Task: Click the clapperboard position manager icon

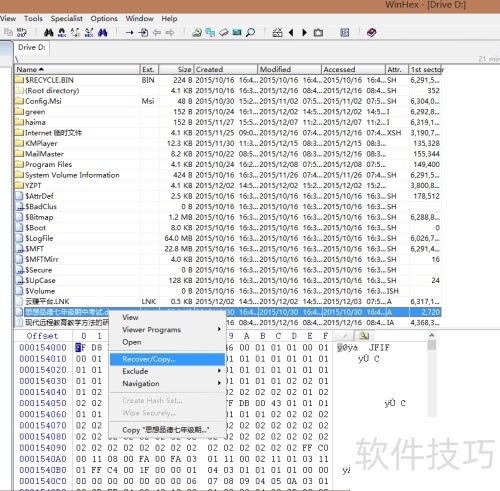Action: [x=277, y=32]
